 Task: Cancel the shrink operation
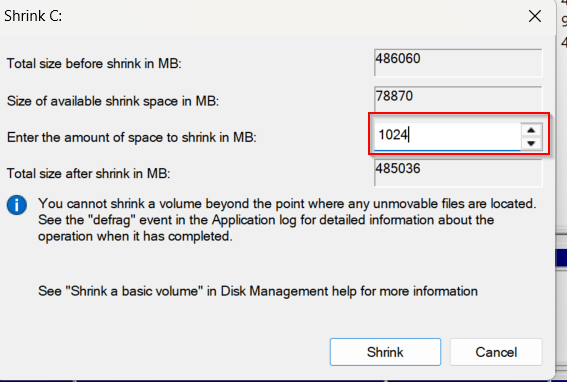pyautogui.click(x=496, y=352)
